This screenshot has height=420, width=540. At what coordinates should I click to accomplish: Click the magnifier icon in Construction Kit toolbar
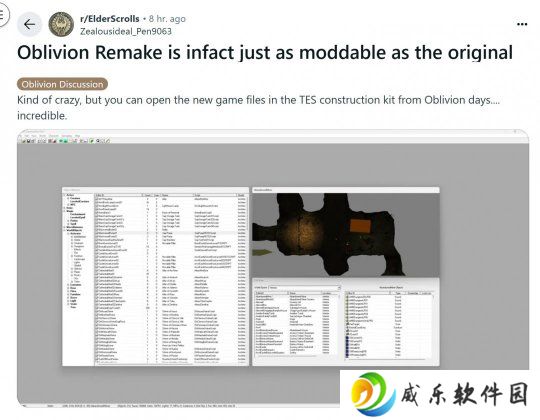[98, 141]
